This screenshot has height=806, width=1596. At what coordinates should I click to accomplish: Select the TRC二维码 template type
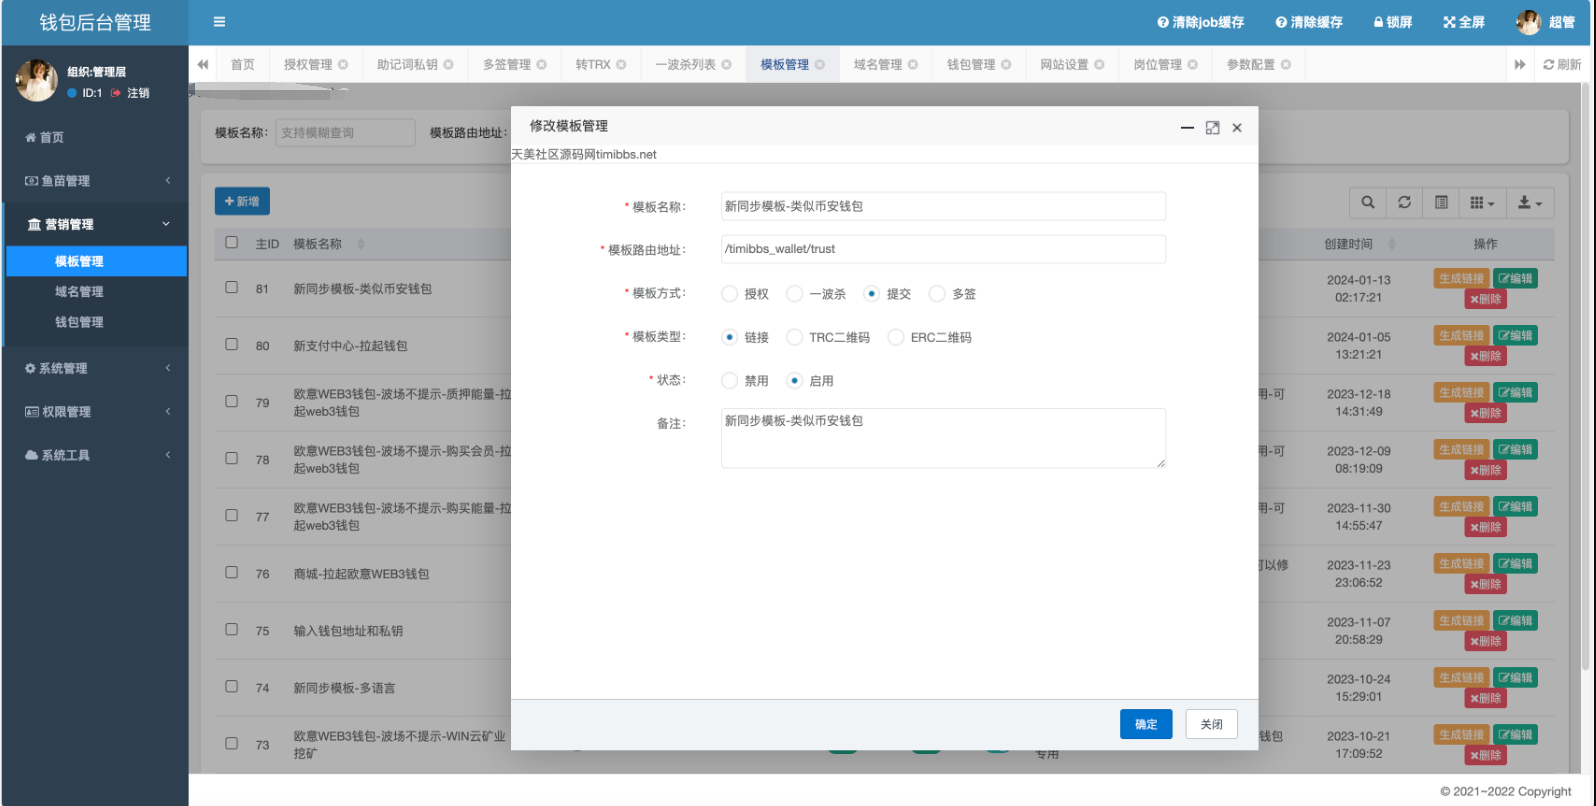[795, 338]
